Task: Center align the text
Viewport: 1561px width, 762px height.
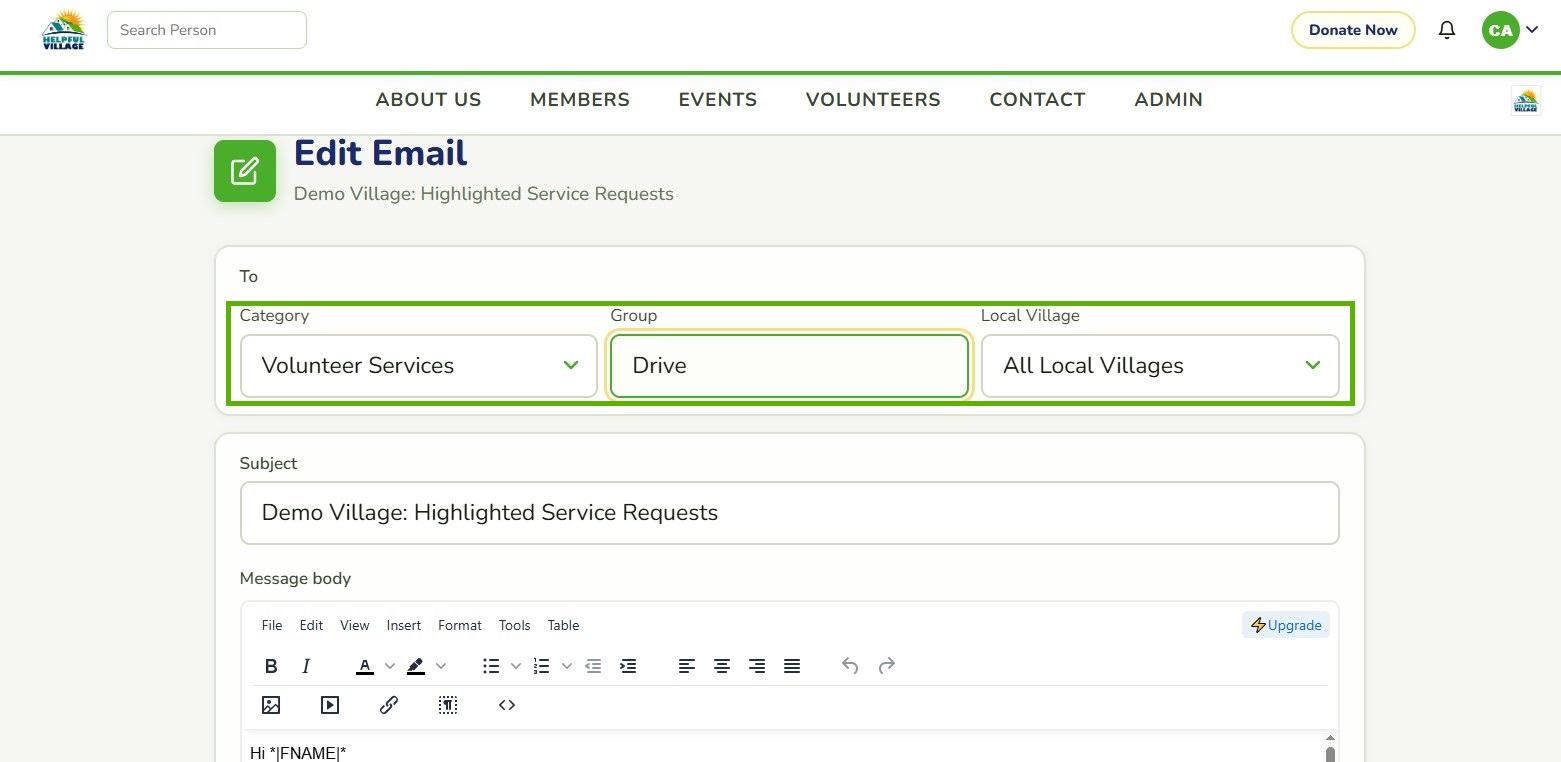Action: tap(722, 666)
